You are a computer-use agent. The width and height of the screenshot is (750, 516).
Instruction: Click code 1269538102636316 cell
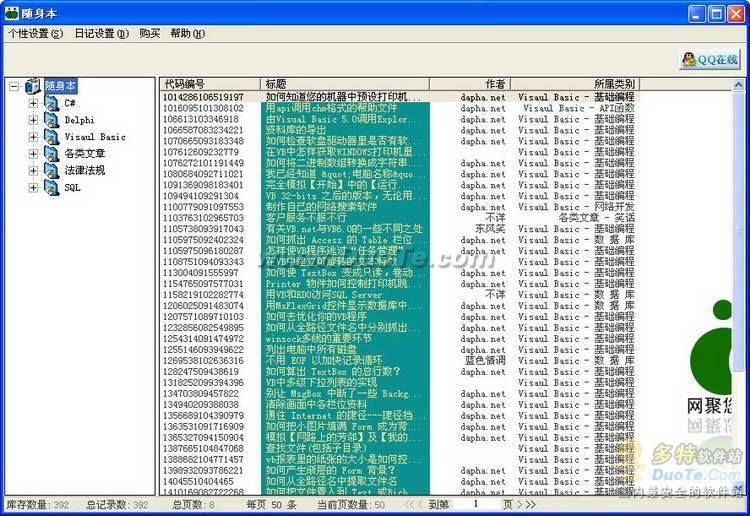[x=203, y=361]
